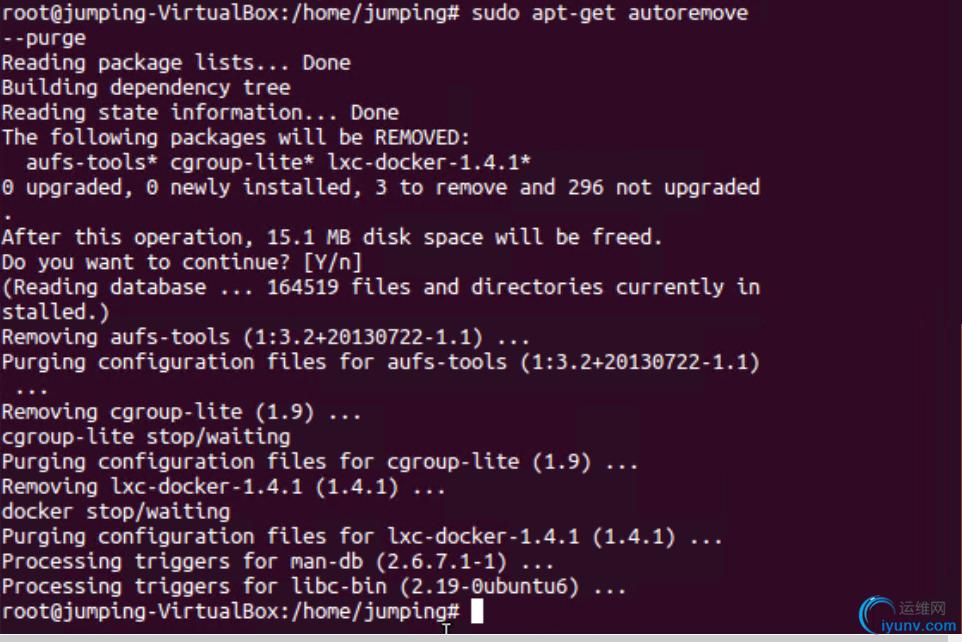
Task: Click the 'aufs-tools*' package name
Action: pos(91,163)
